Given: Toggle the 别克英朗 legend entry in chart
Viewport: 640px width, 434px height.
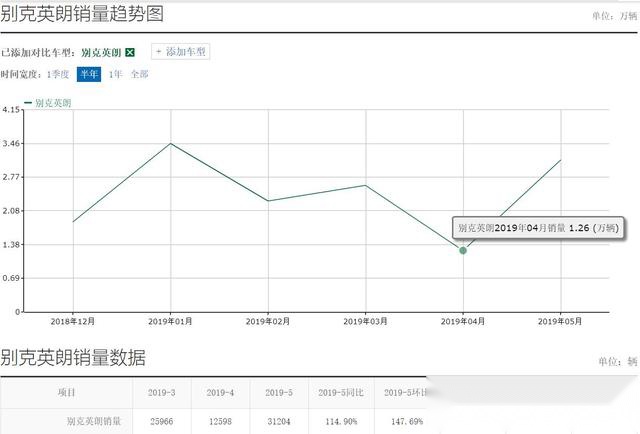Looking at the screenshot, I should point(48,103).
